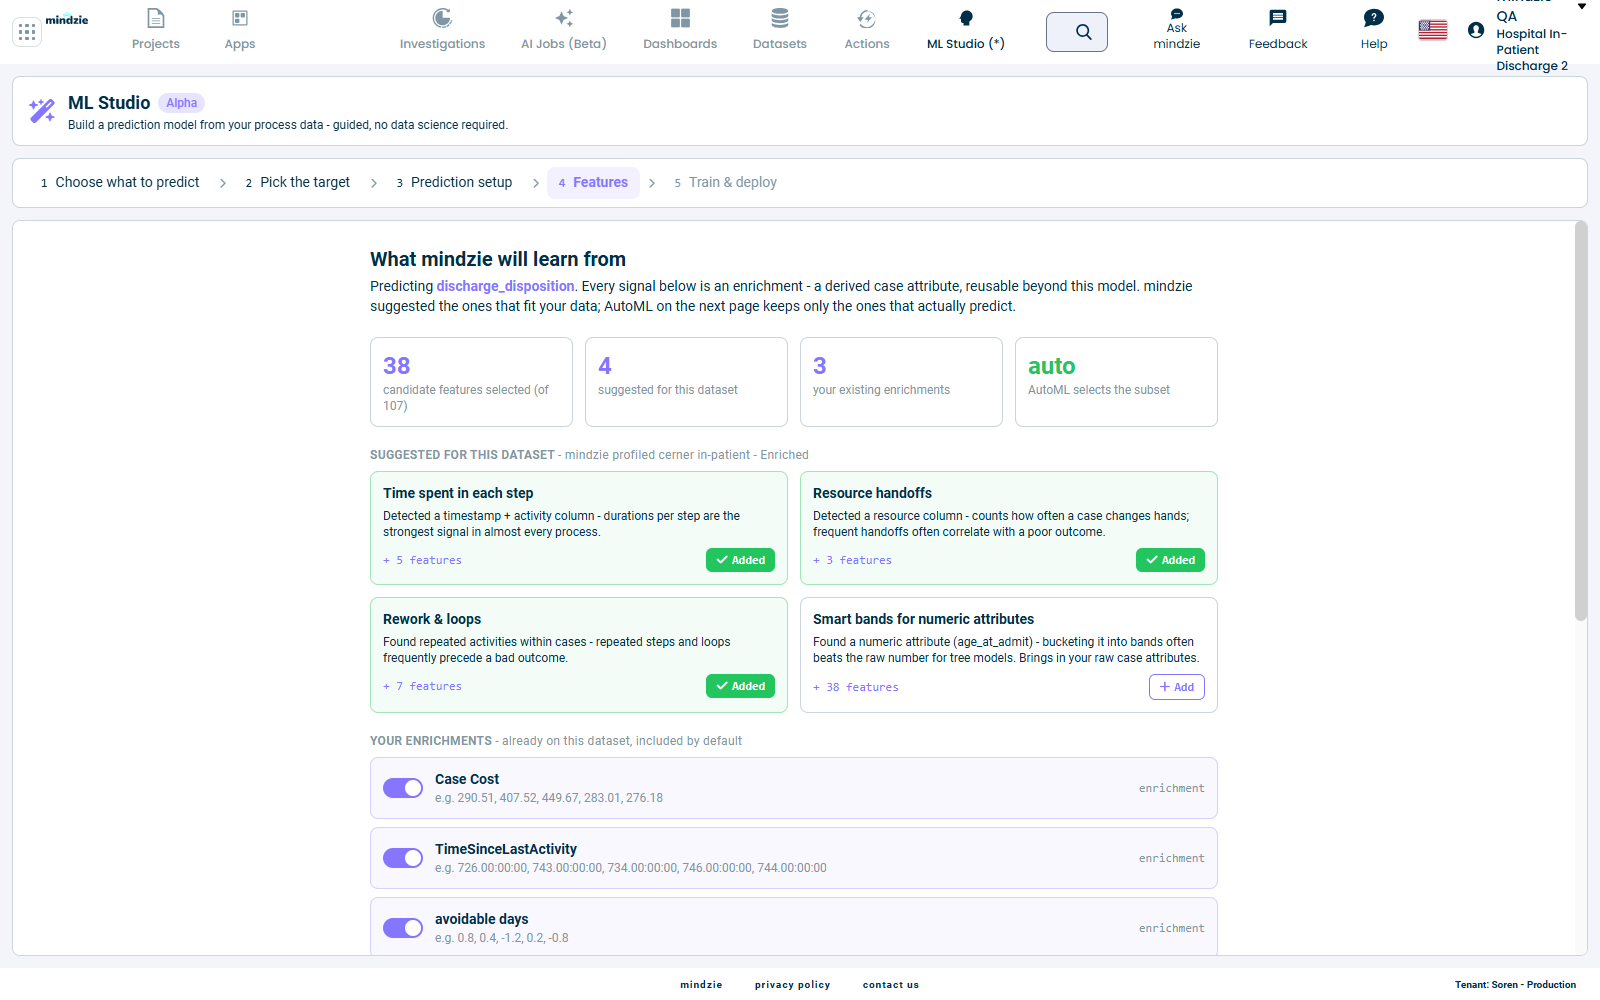The image size is (1600, 1000).
Task: Go to step 2 Pick the target
Action: click(298, 183)
